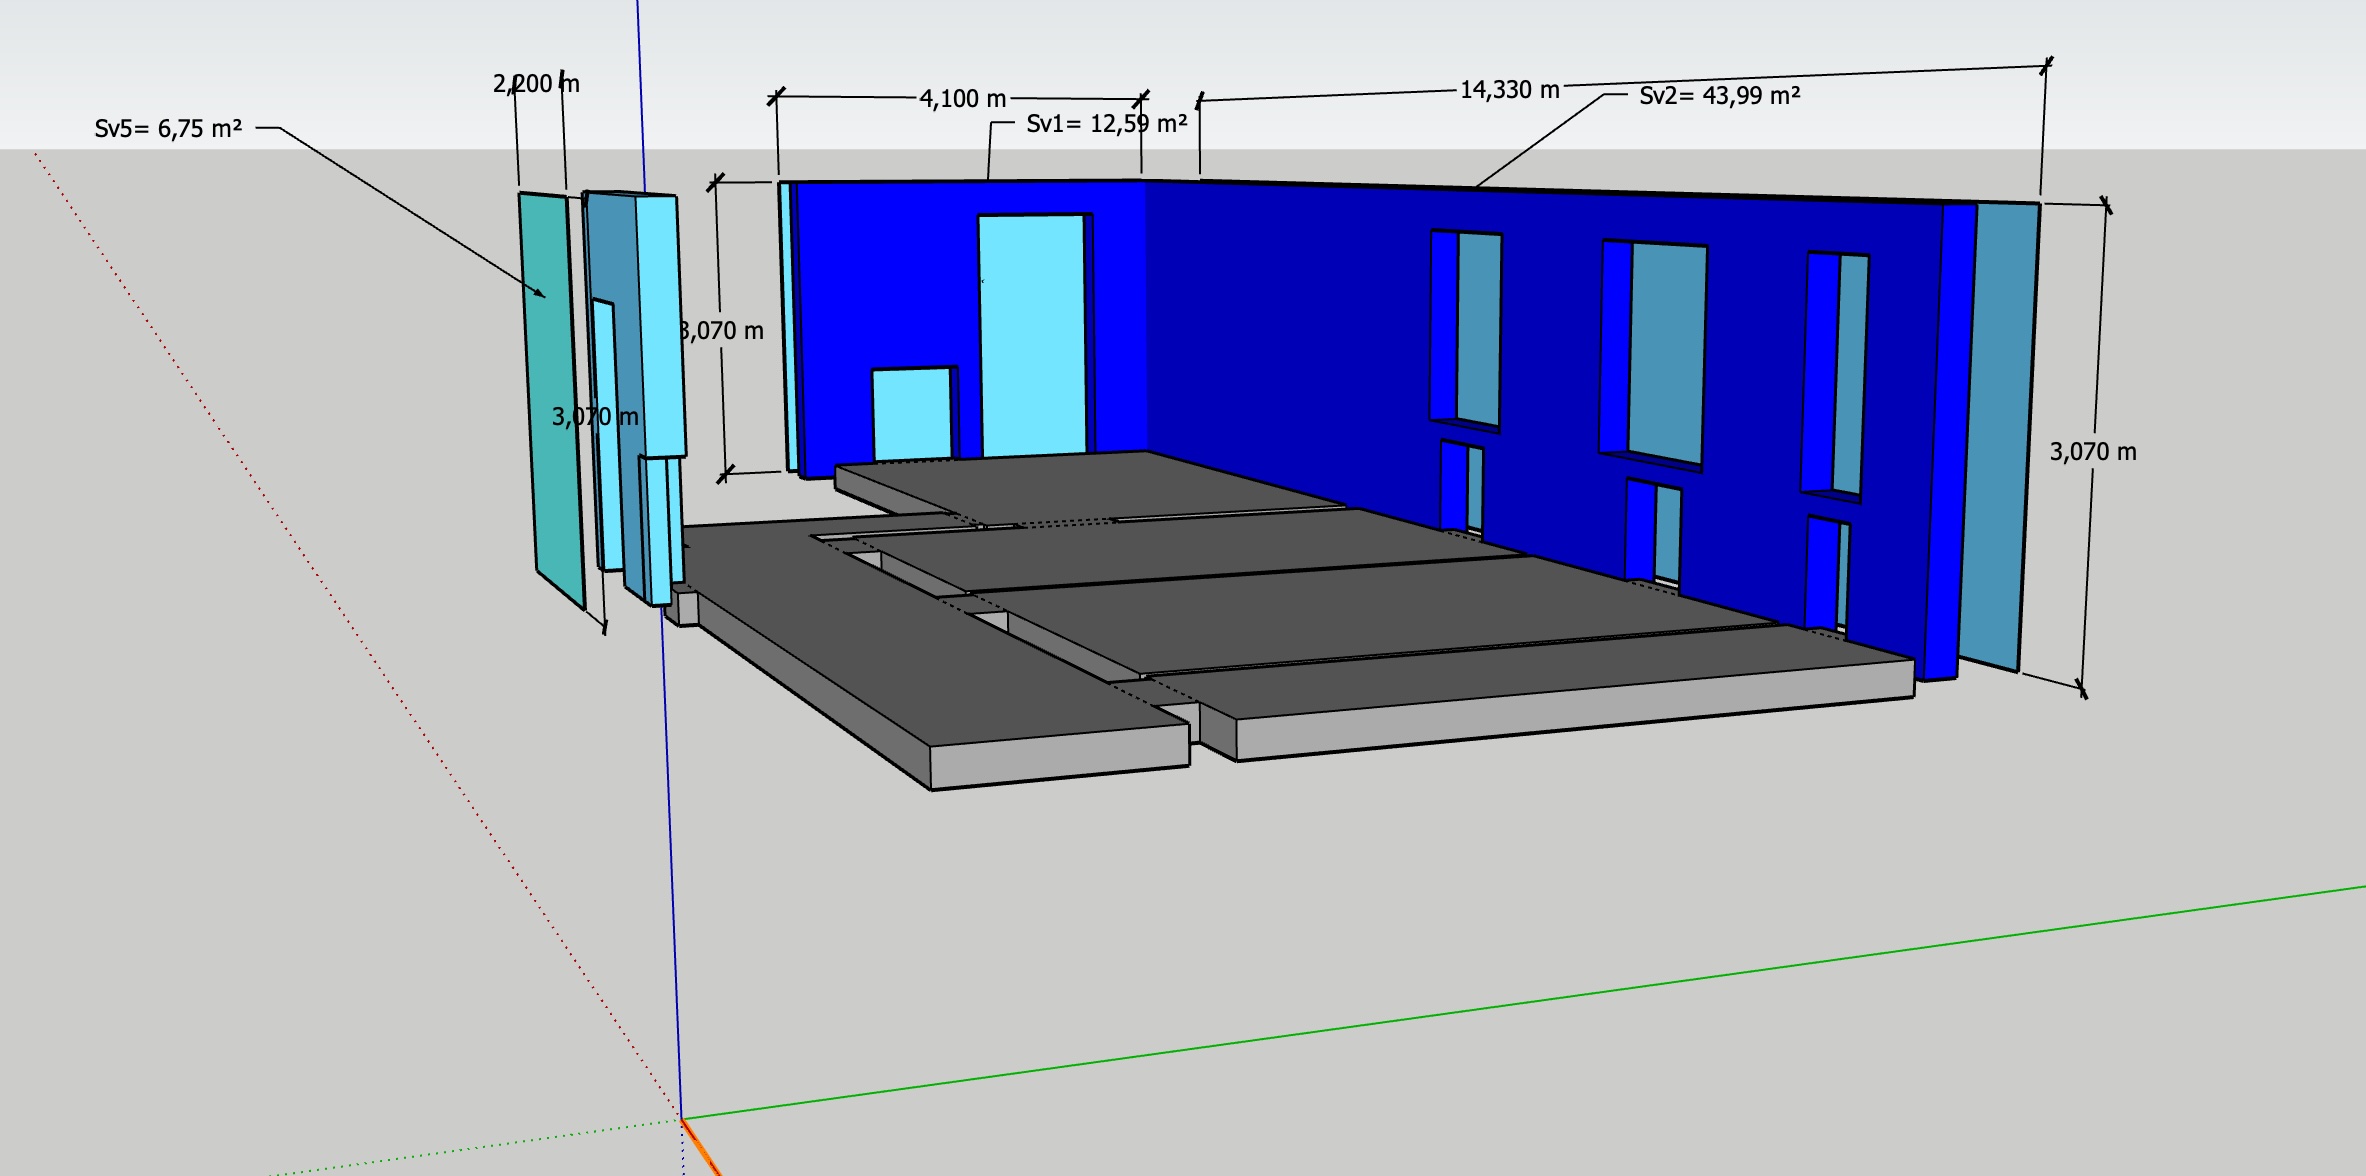Select the tall cyan door panel in the wall

click(x=1032, y=335)
